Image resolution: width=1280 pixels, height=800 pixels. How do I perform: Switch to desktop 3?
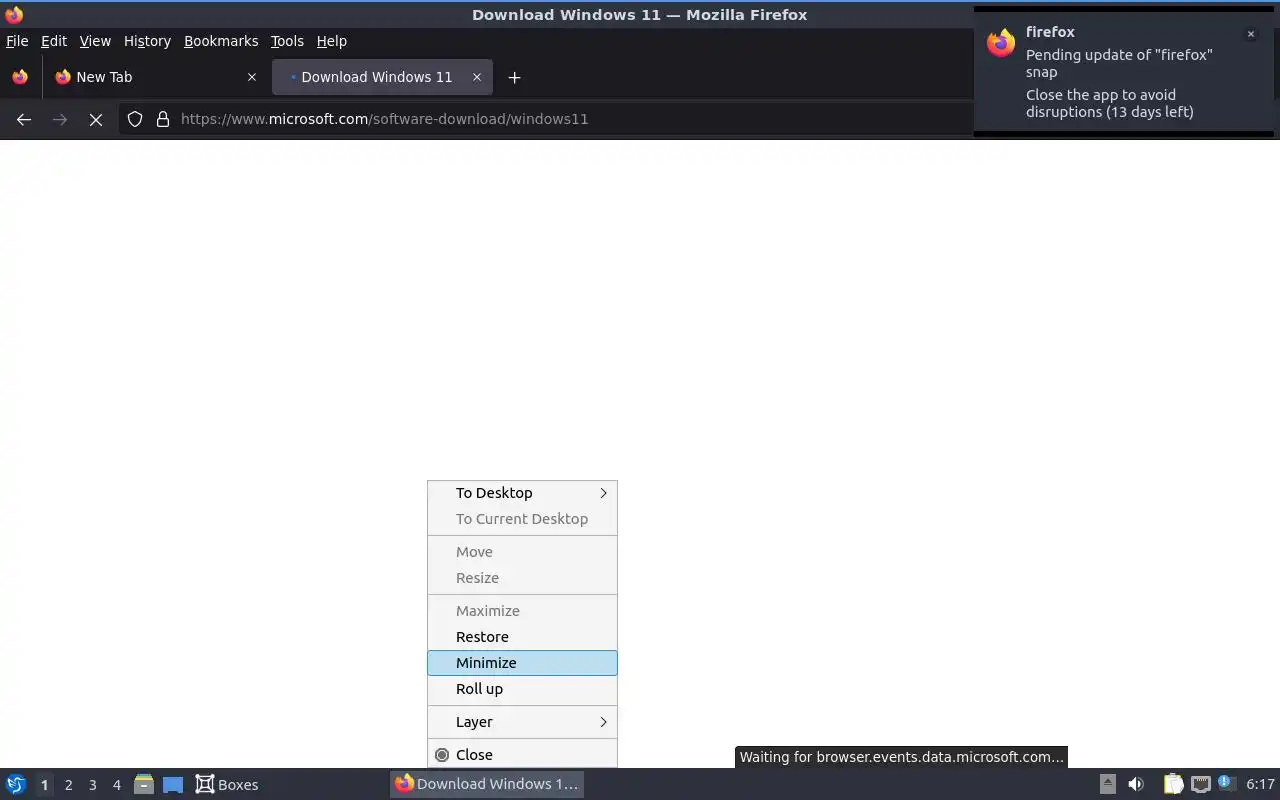pyautogui.click(x=92, y=785)
